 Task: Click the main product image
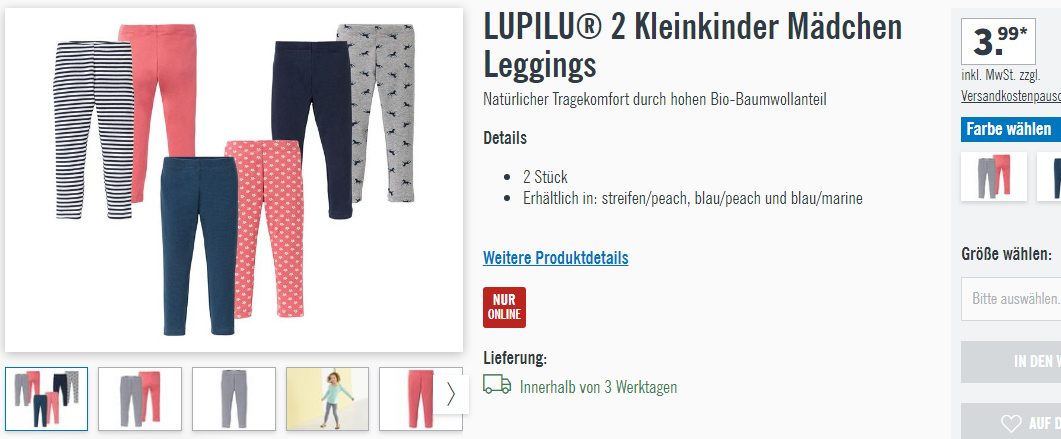234,180
